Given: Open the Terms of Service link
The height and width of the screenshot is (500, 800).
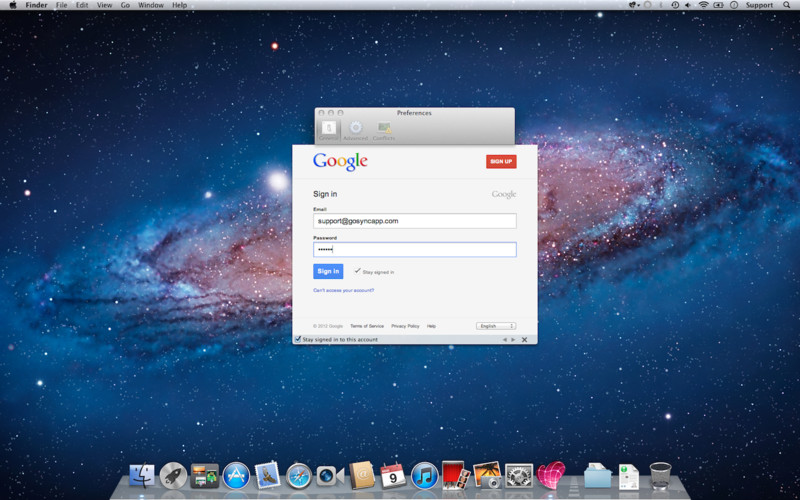Looking at the screenshot, I should pos(367,326).
